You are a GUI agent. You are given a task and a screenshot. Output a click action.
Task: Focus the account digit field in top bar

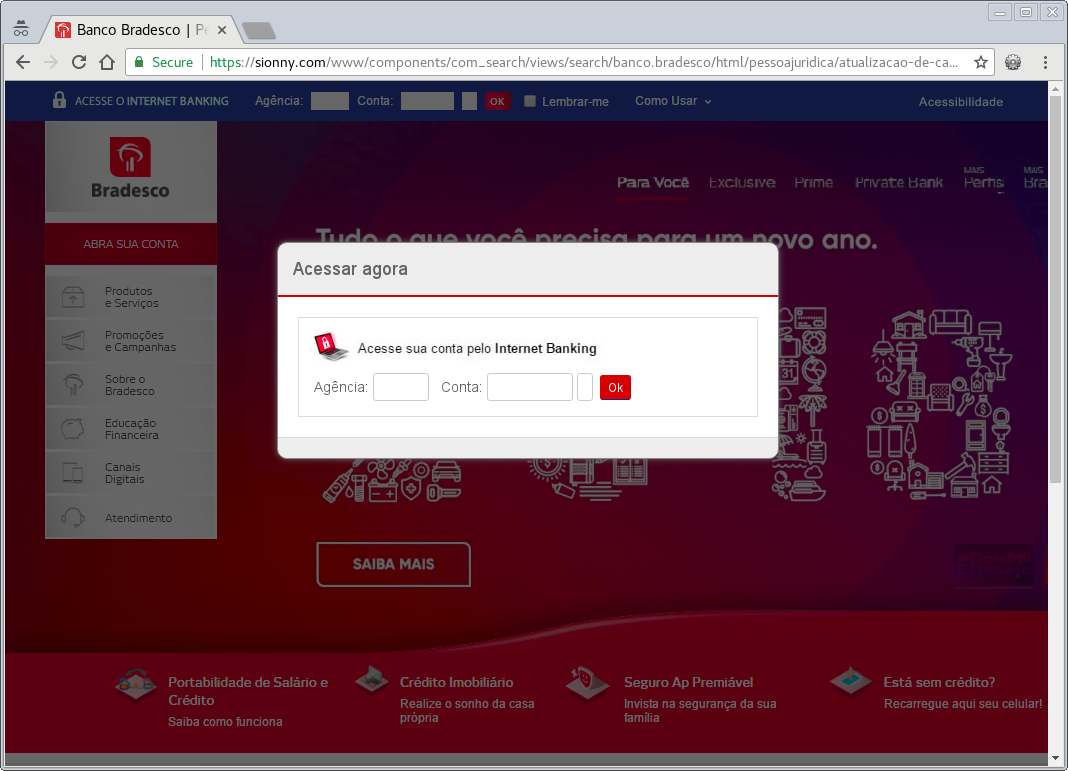click(469, 101)
